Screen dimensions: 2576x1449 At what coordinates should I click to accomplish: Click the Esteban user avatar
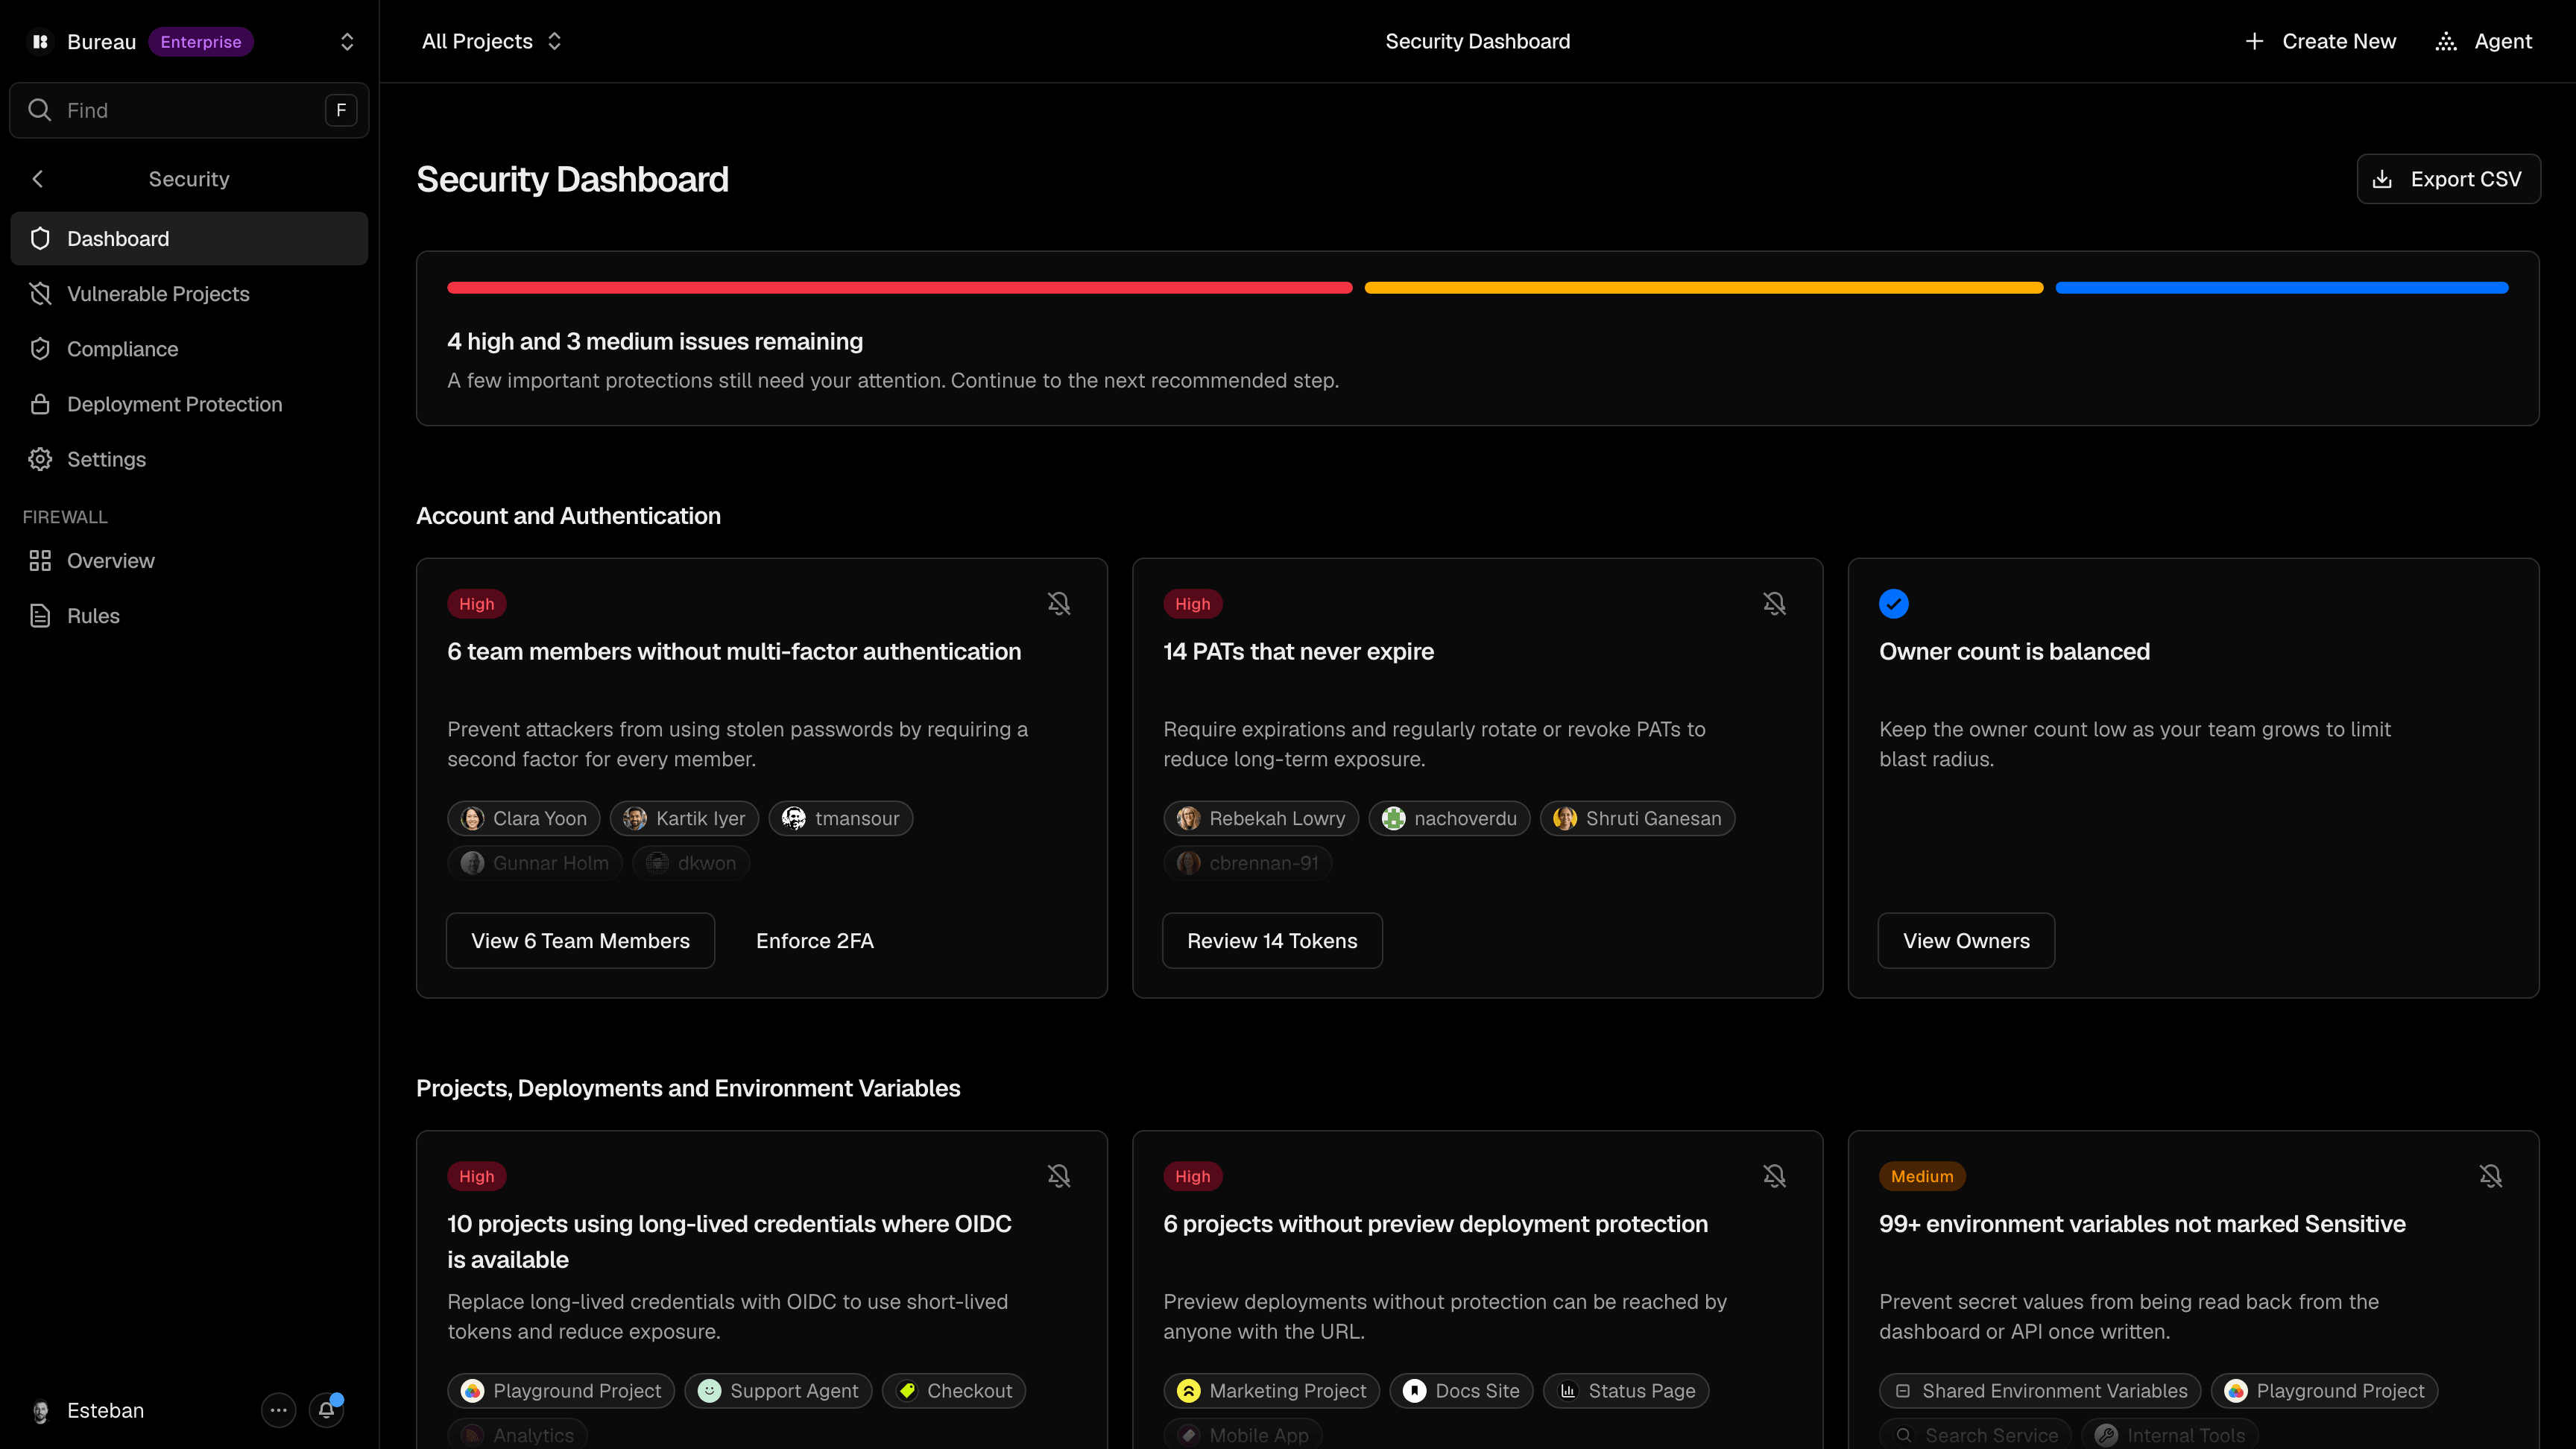(41, 1411)
